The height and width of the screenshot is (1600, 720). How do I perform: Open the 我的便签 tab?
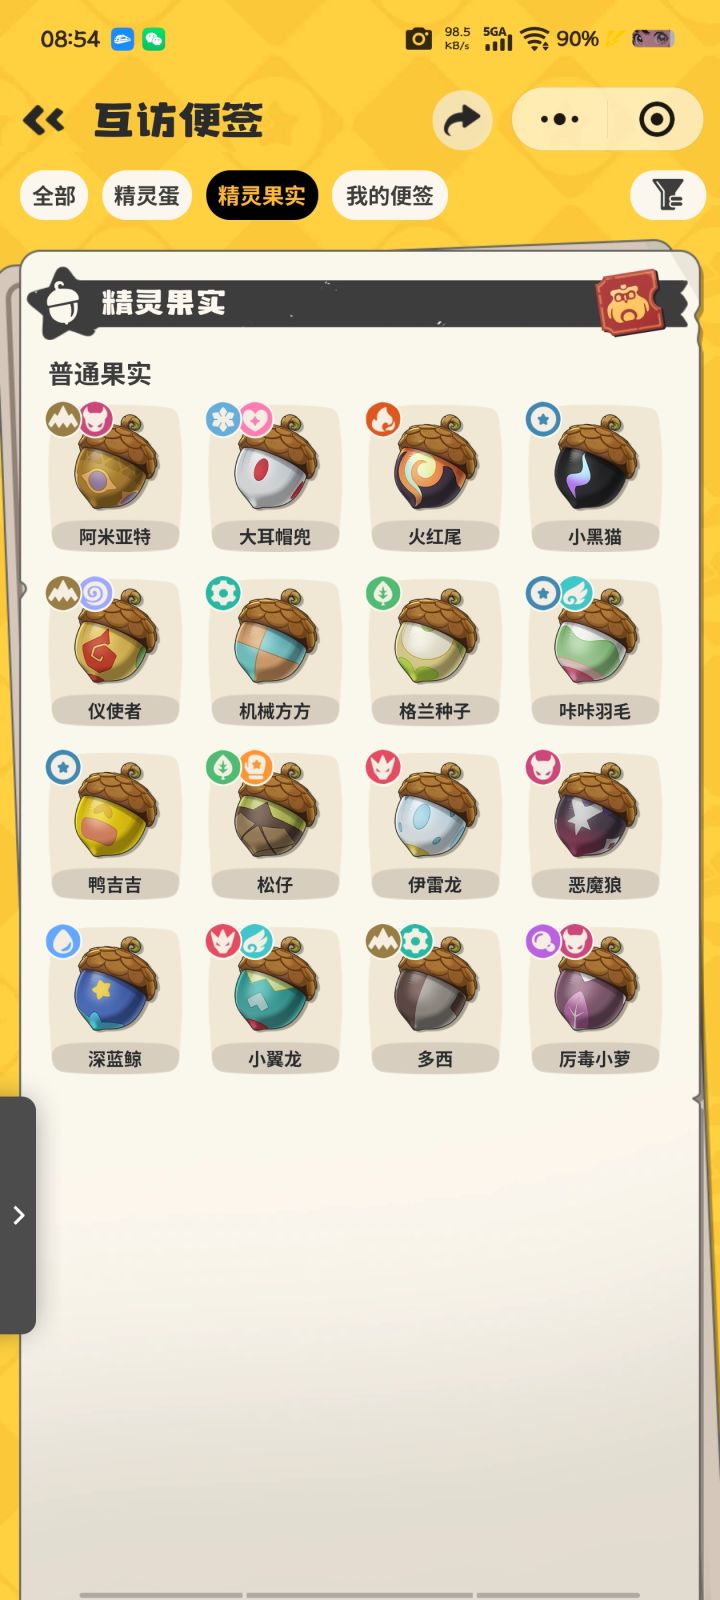coord(390,195)
